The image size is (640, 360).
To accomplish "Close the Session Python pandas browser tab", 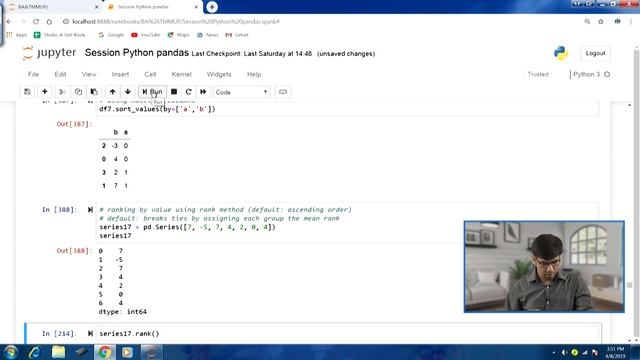I will point(196,7).
